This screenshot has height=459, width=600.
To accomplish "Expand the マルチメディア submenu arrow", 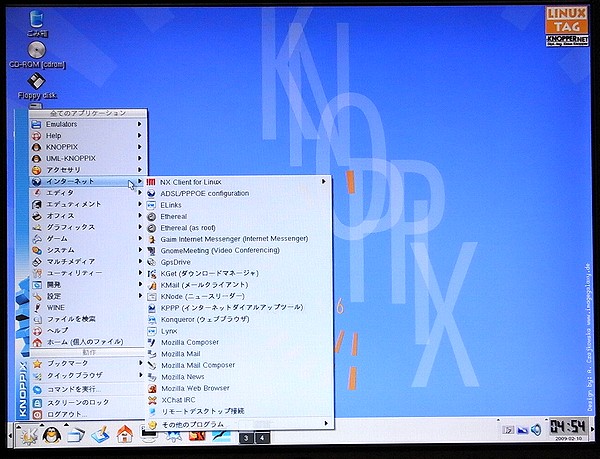I will (x=140, y=262).
